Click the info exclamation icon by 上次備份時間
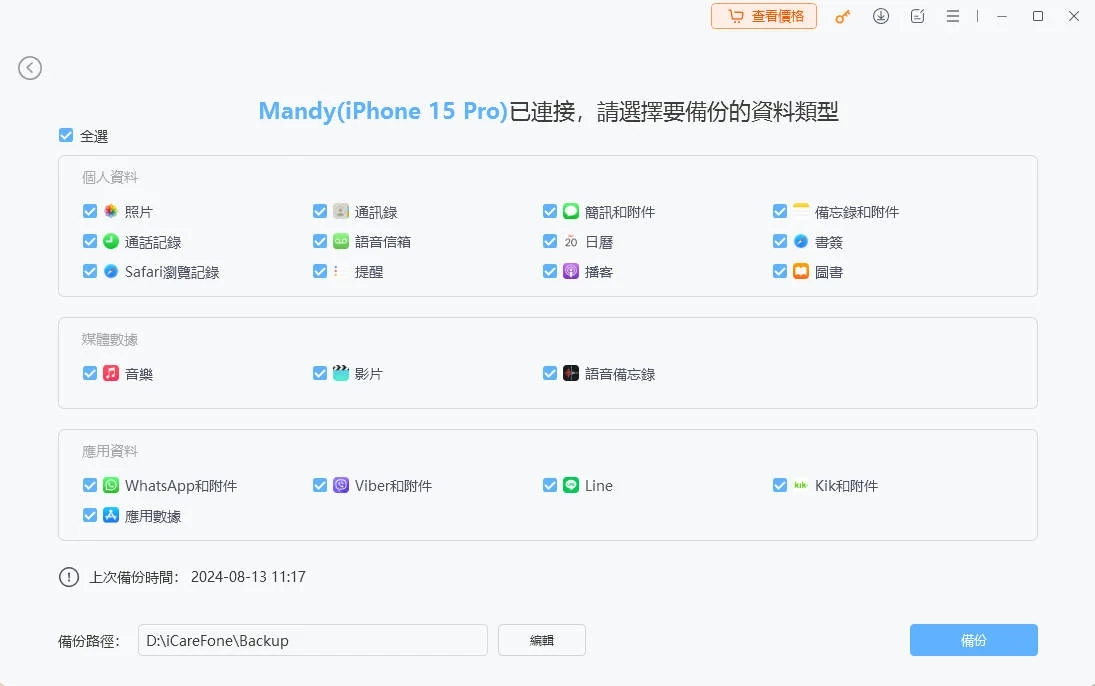1095x686 pixels. (68, 577)
